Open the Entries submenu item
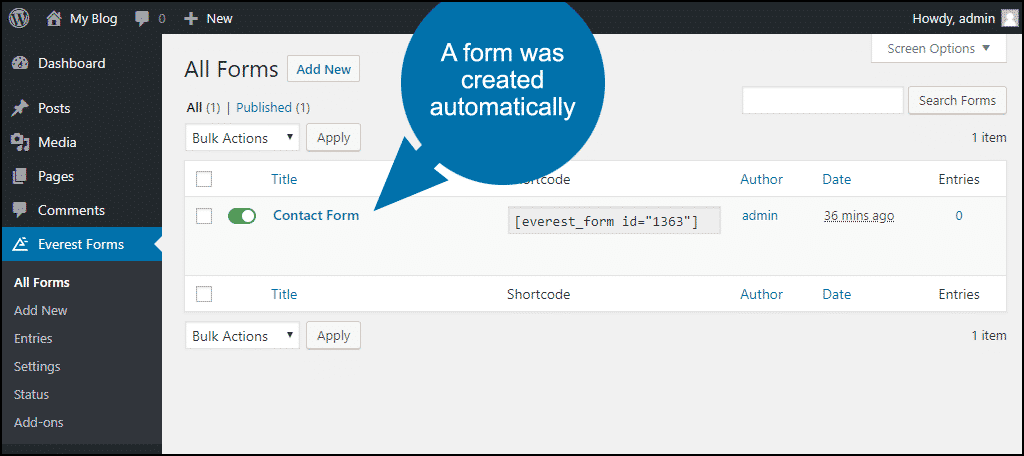1024x456 pixels. coord(33,338)
